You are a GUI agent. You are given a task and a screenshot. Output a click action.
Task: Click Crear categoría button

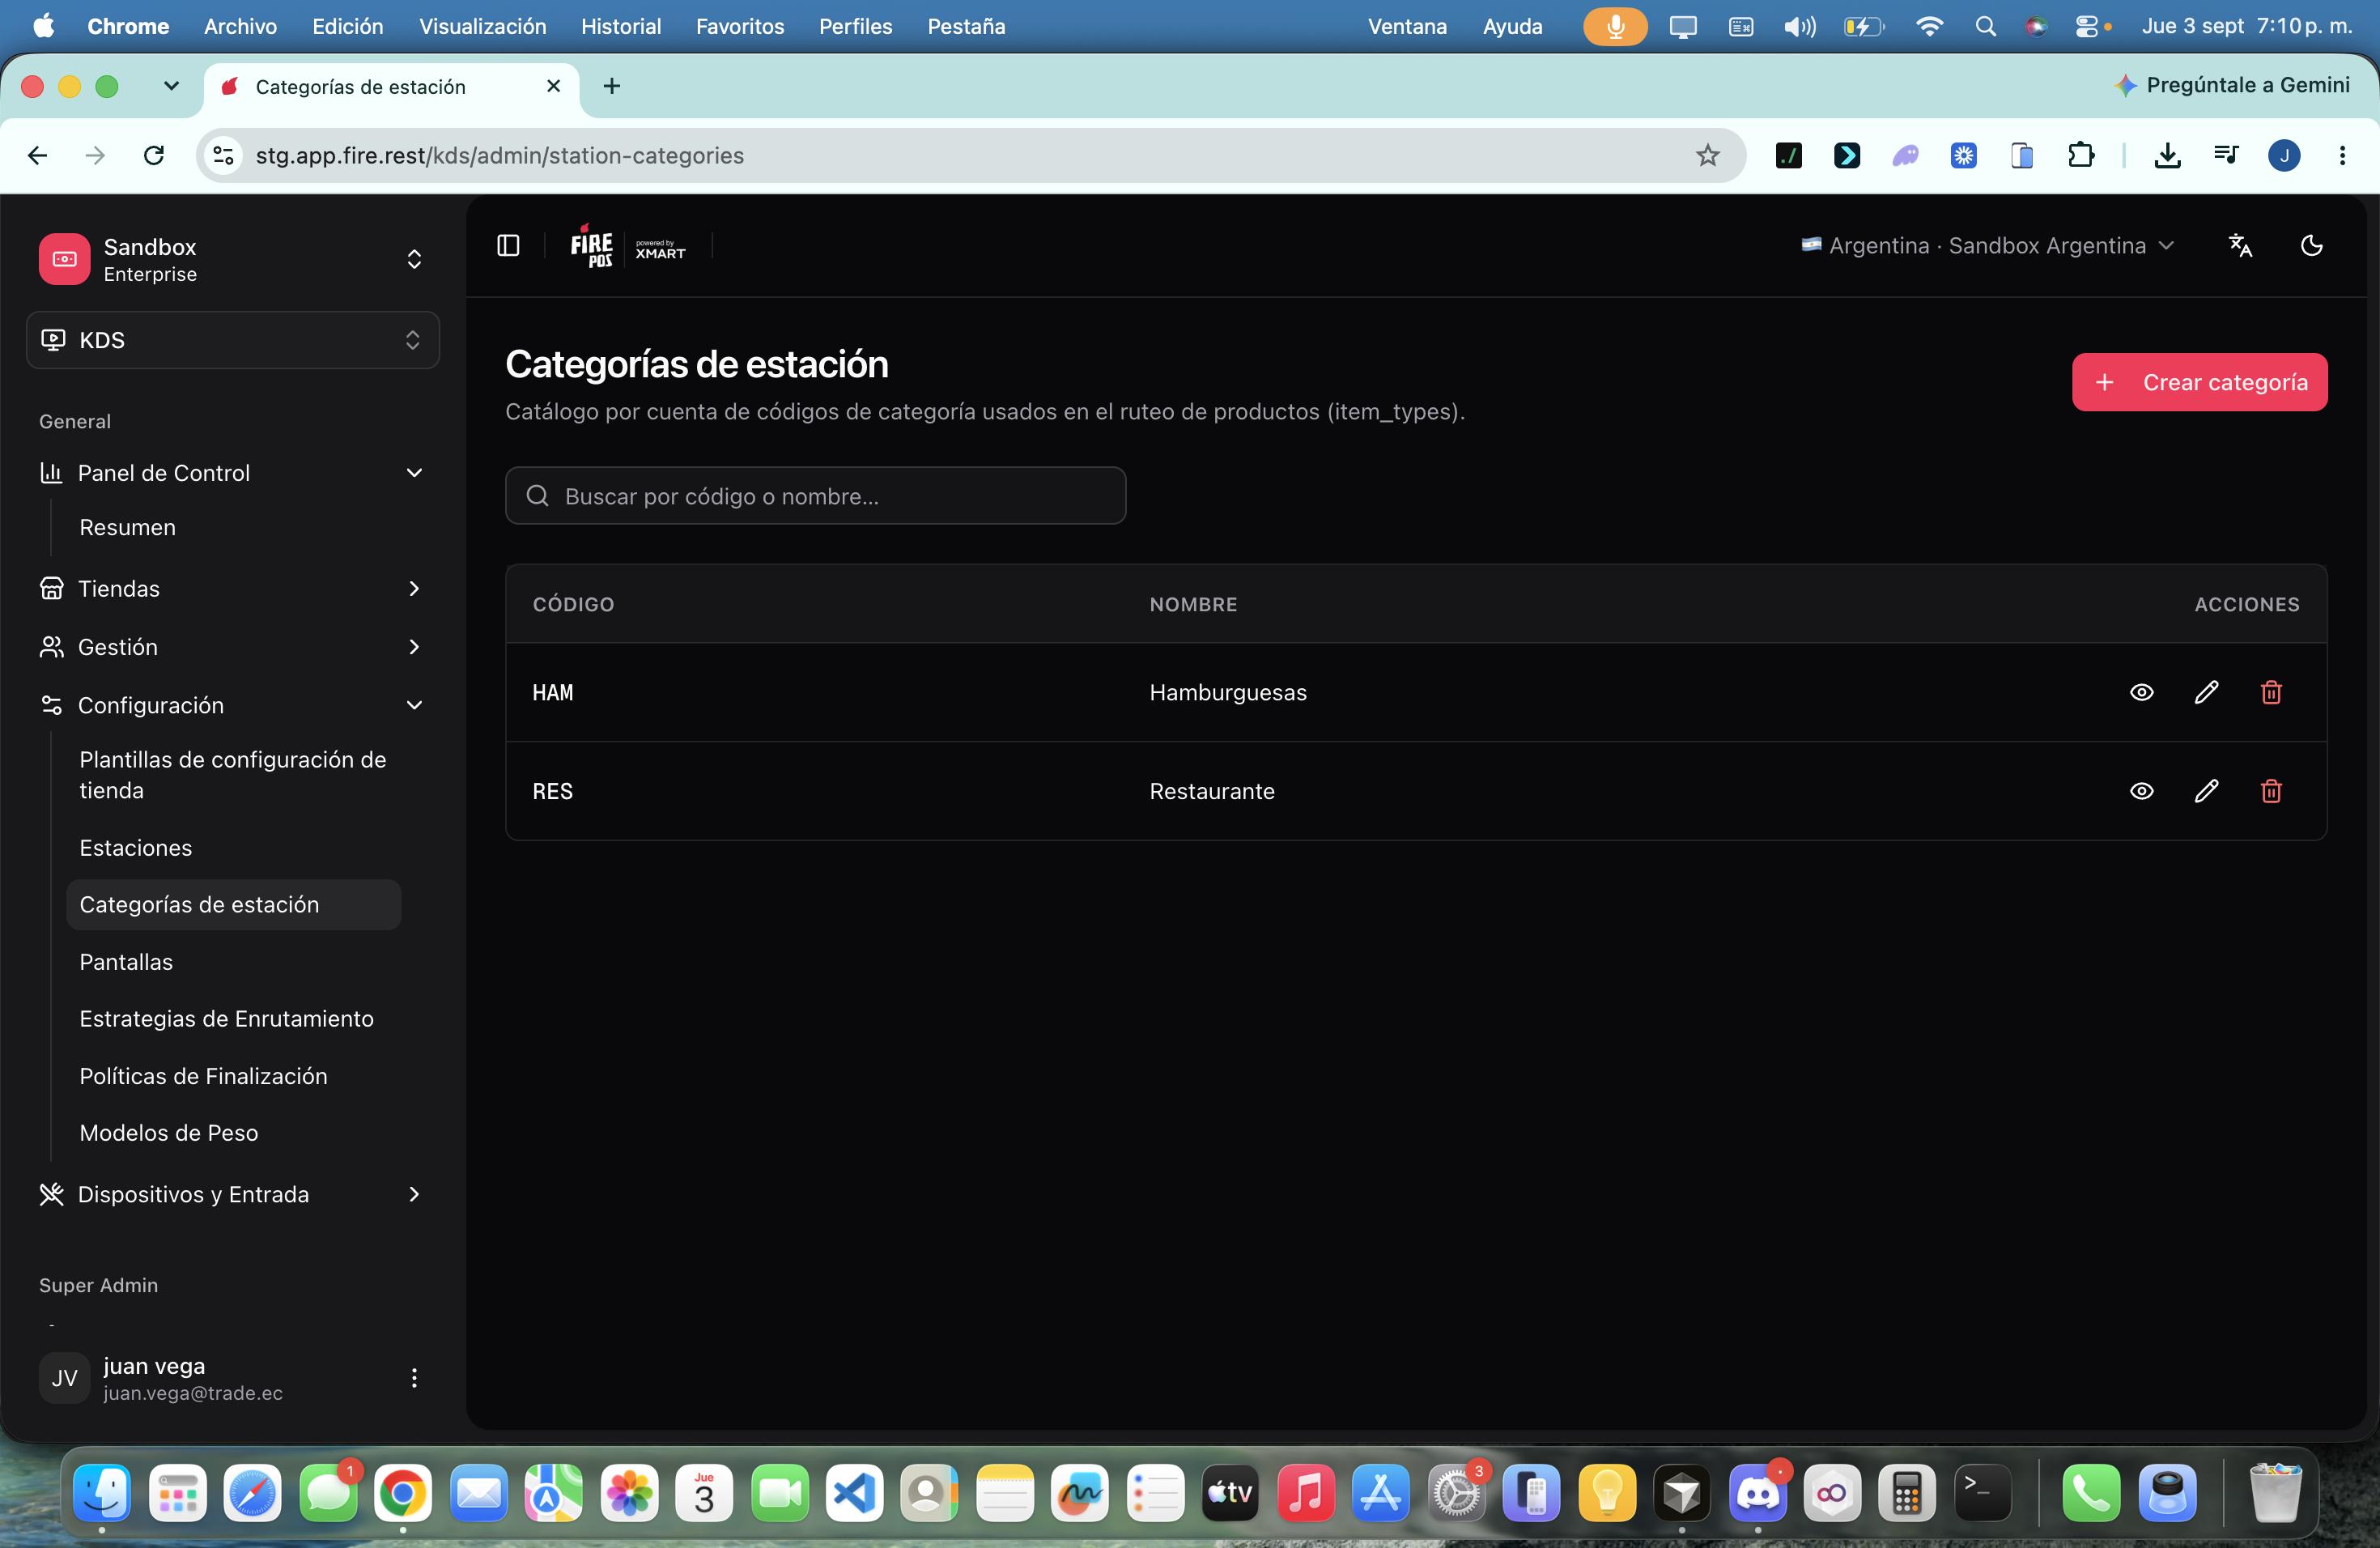tap(2199, 382)
